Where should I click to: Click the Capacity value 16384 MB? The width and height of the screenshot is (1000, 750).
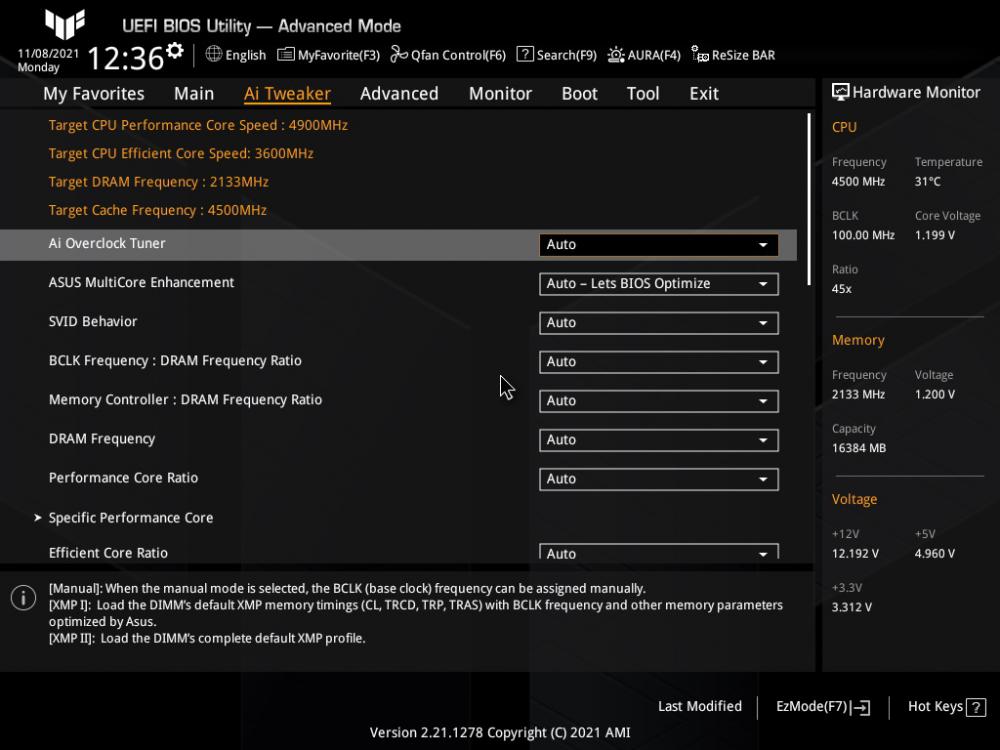[x=858, y=448]
